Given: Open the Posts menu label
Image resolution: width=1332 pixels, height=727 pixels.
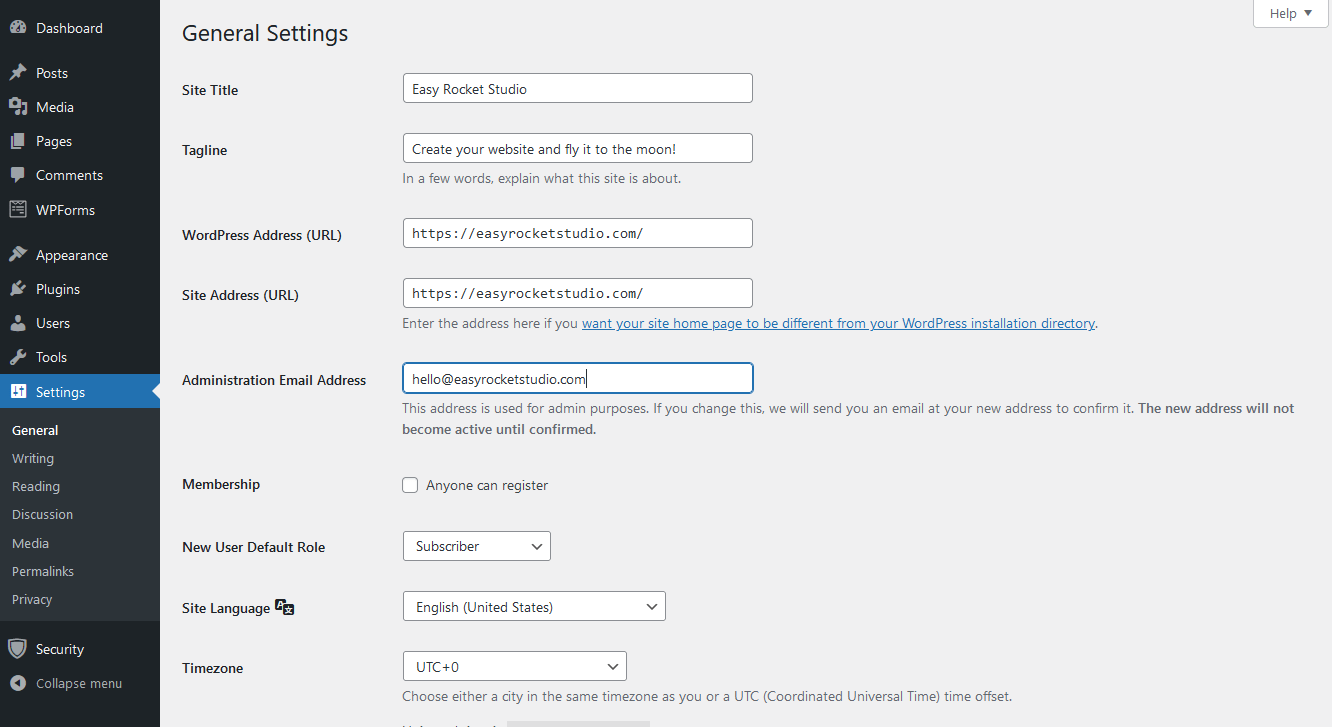Looking at the screenshot, I should (52, 73).
